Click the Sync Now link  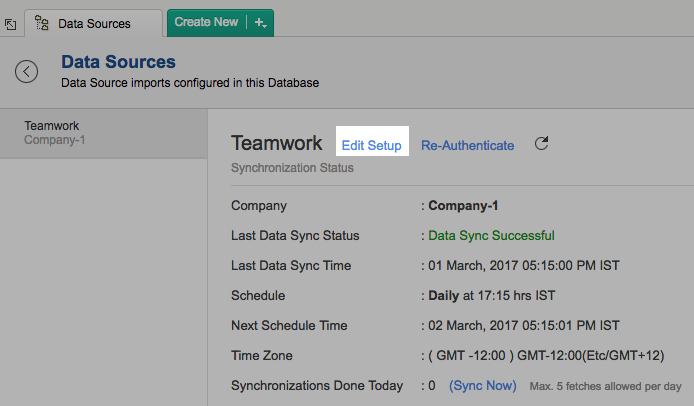483,385
